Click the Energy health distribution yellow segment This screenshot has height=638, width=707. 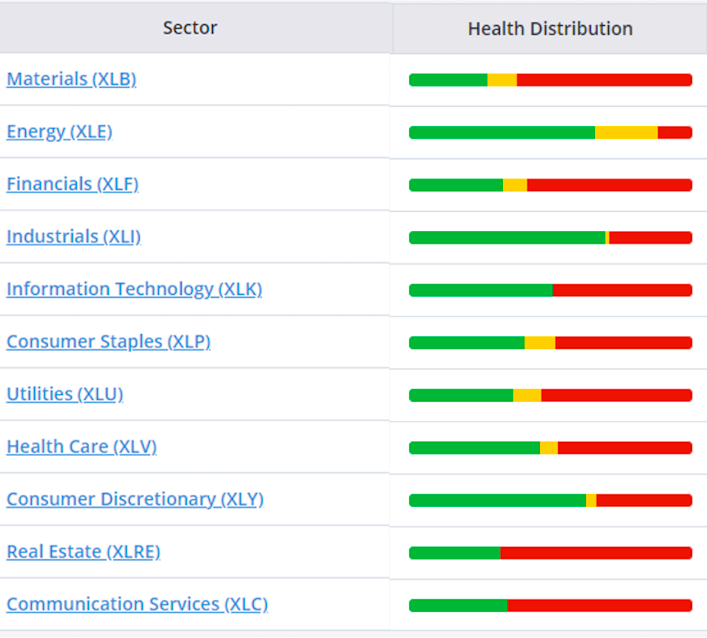coord(626,132)
